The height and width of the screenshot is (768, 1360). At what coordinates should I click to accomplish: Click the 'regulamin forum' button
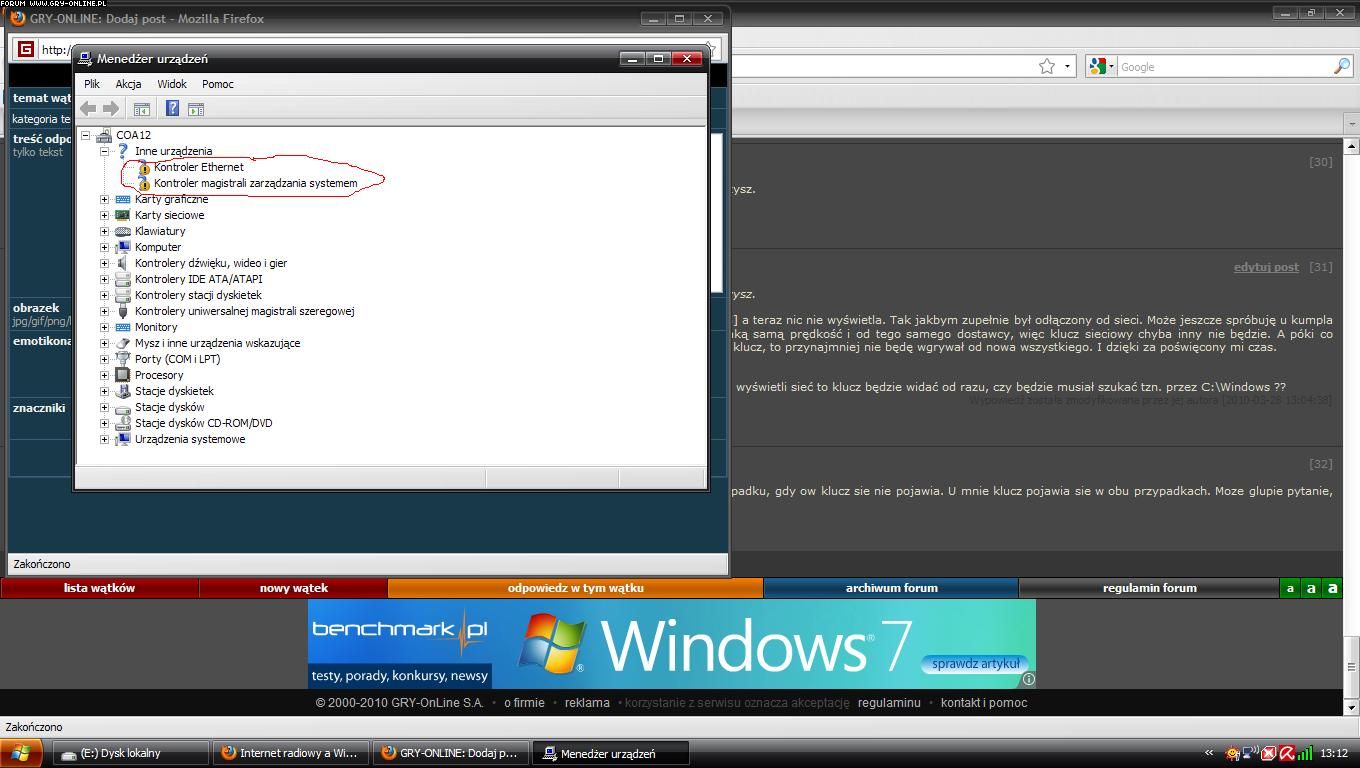[x=1149, y=588]
